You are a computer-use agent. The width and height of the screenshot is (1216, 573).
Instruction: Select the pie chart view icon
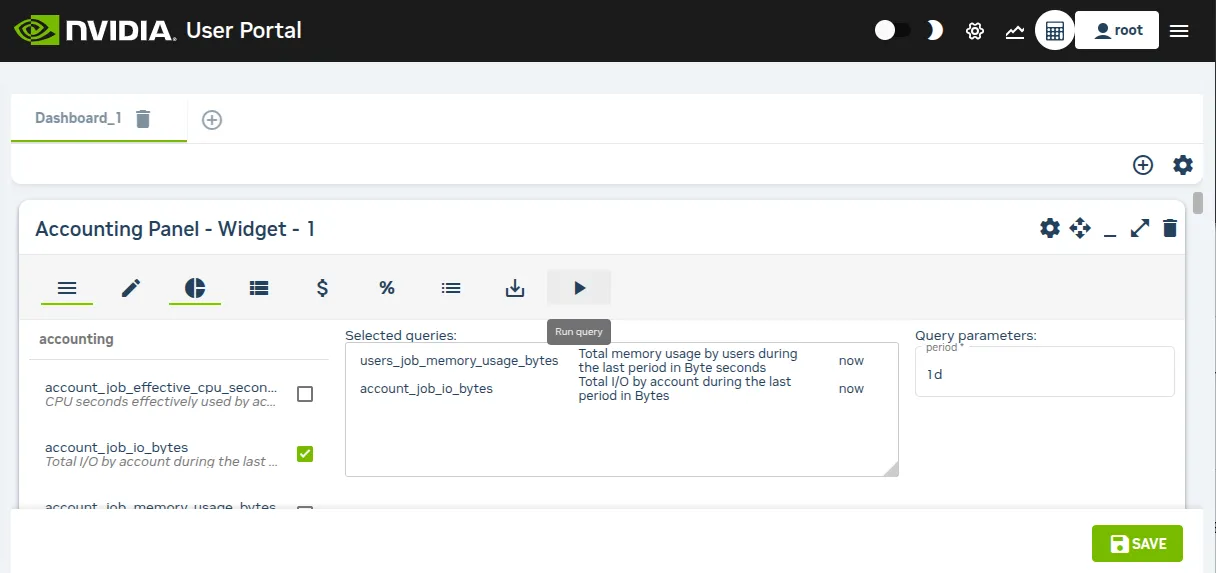tap(195, 288)
